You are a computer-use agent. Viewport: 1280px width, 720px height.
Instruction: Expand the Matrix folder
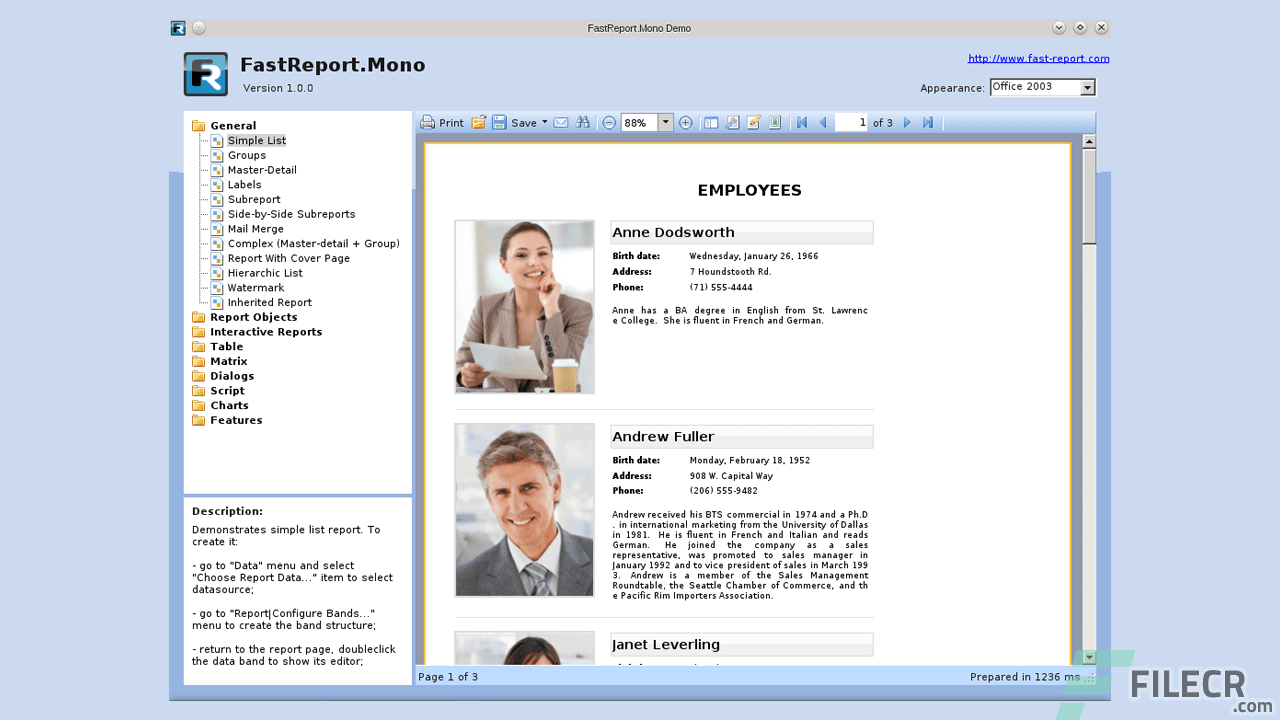click(220, 361)
